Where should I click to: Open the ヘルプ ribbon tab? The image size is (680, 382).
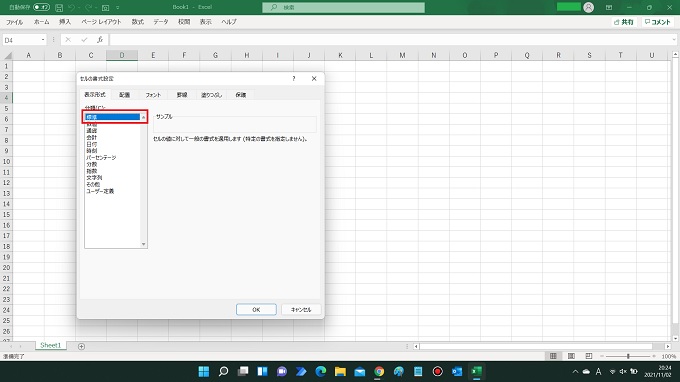pyautogui.click(x=229, y=22)
